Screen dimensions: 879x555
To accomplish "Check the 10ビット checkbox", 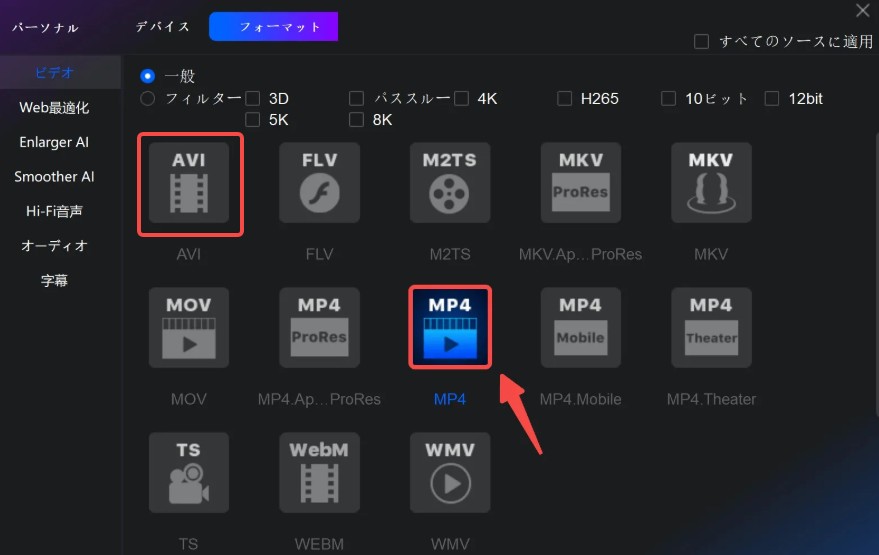I will 668,99.
